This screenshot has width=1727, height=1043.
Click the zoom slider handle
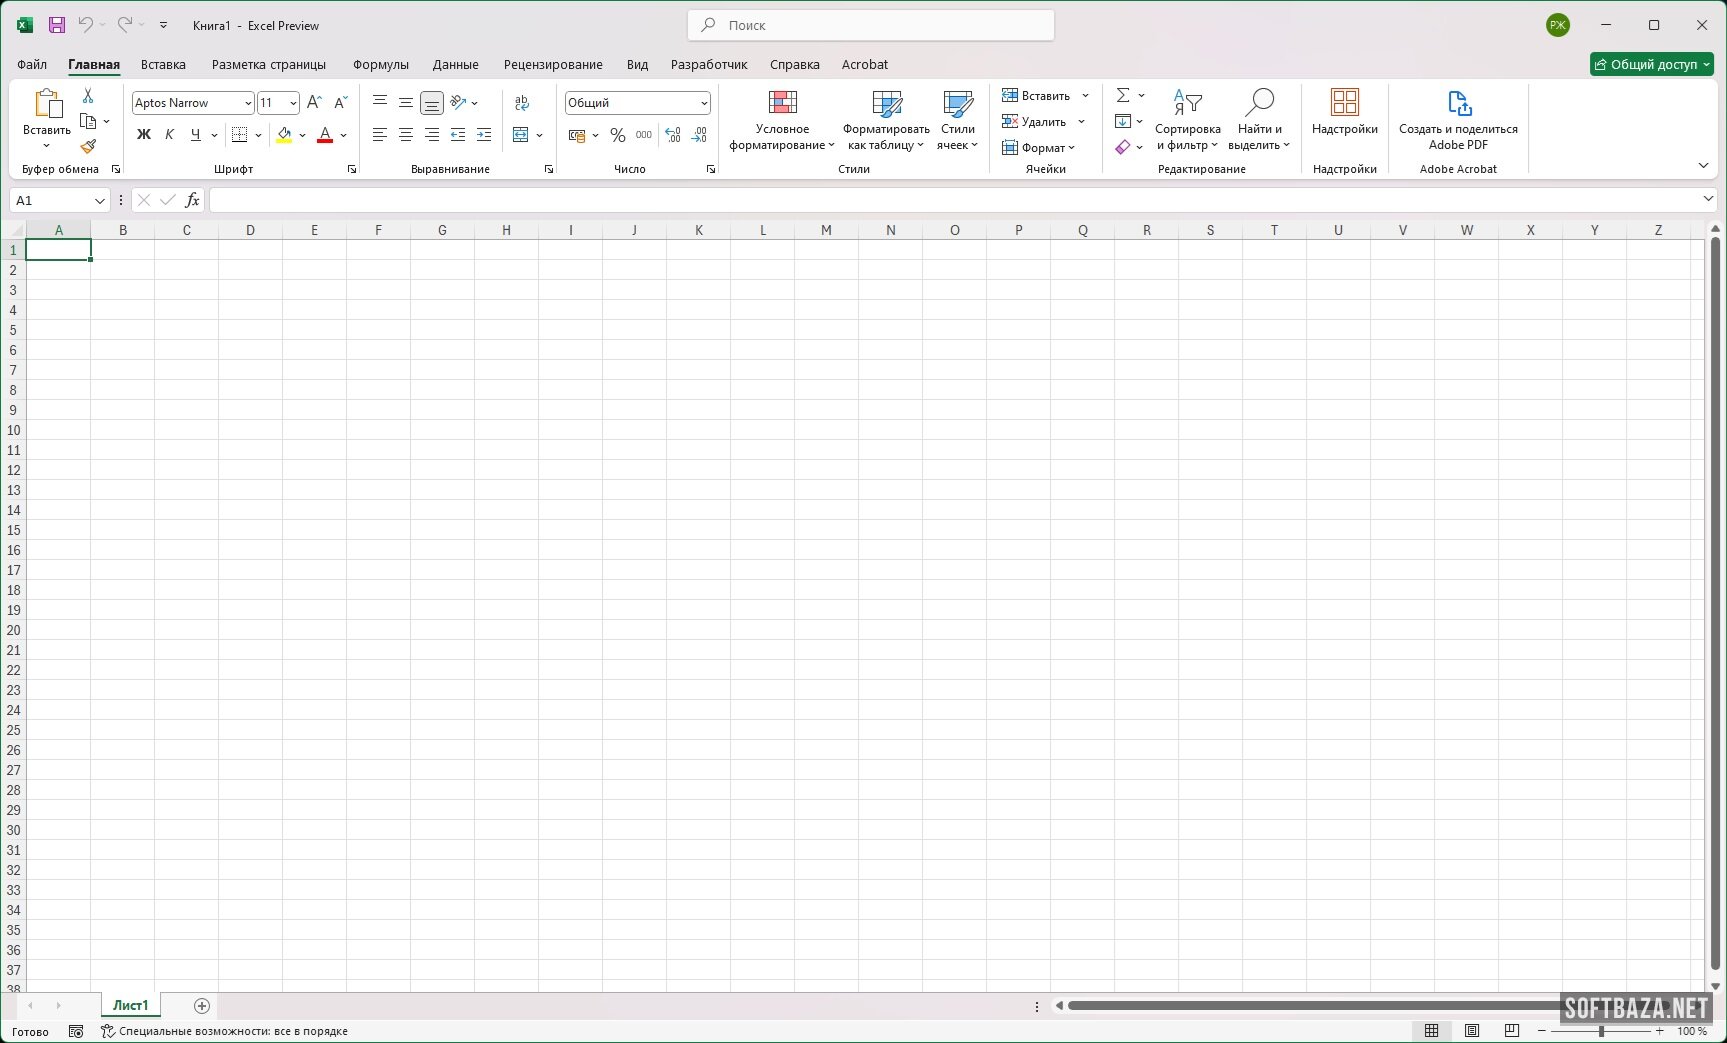pos(1601,1031)
